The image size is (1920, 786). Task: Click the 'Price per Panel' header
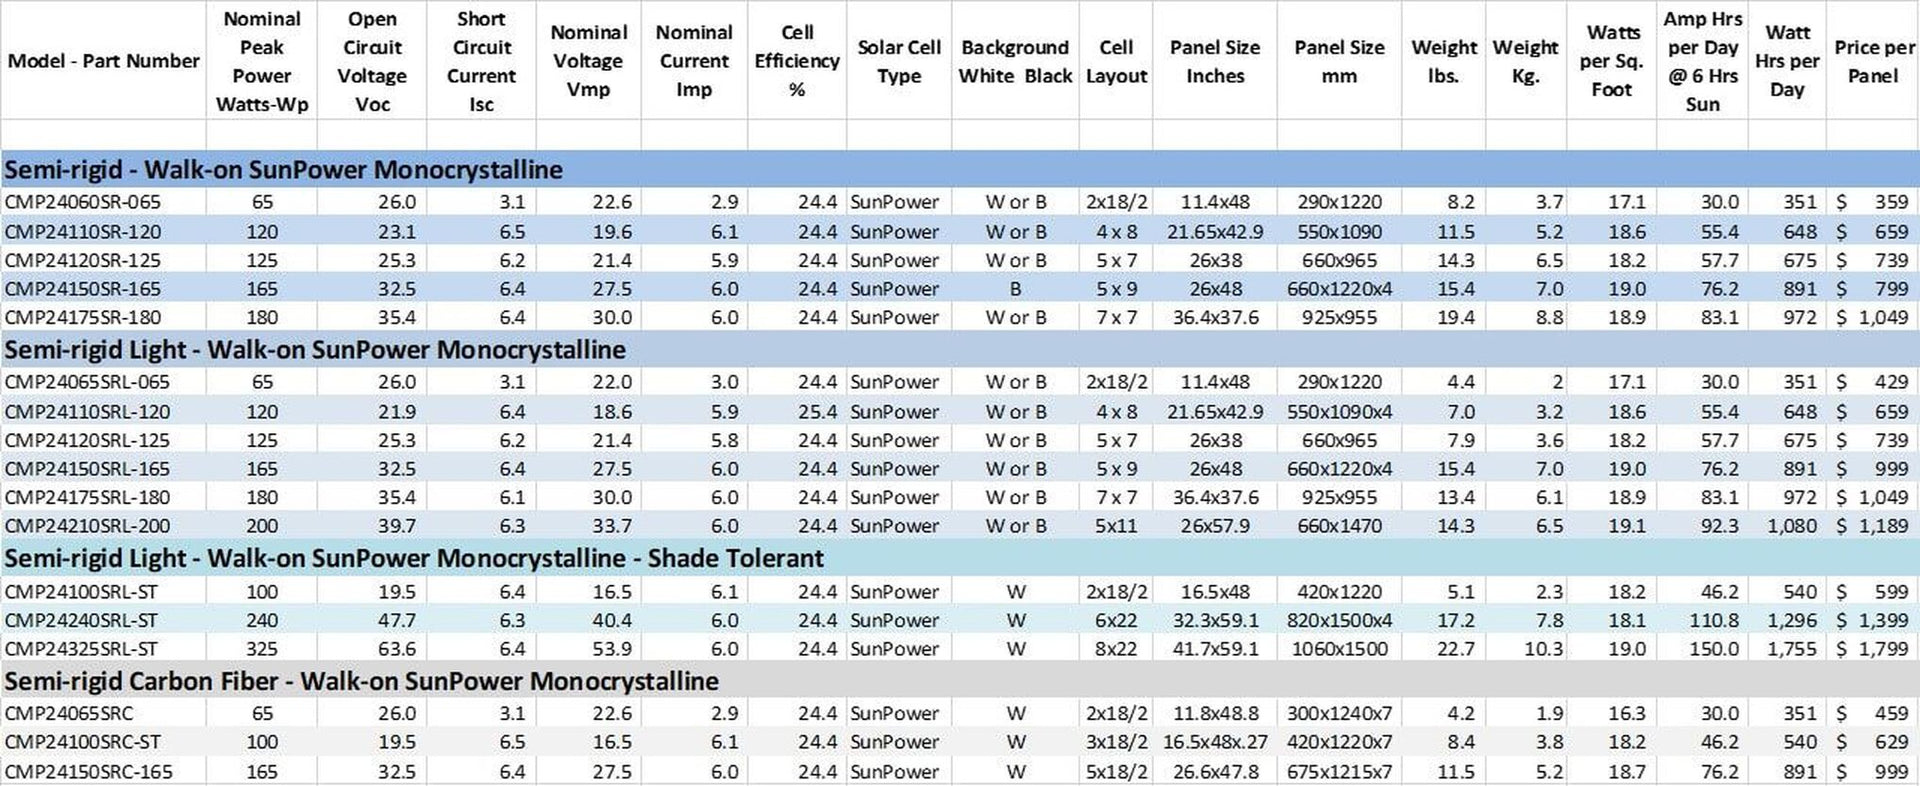[1873, 61]
